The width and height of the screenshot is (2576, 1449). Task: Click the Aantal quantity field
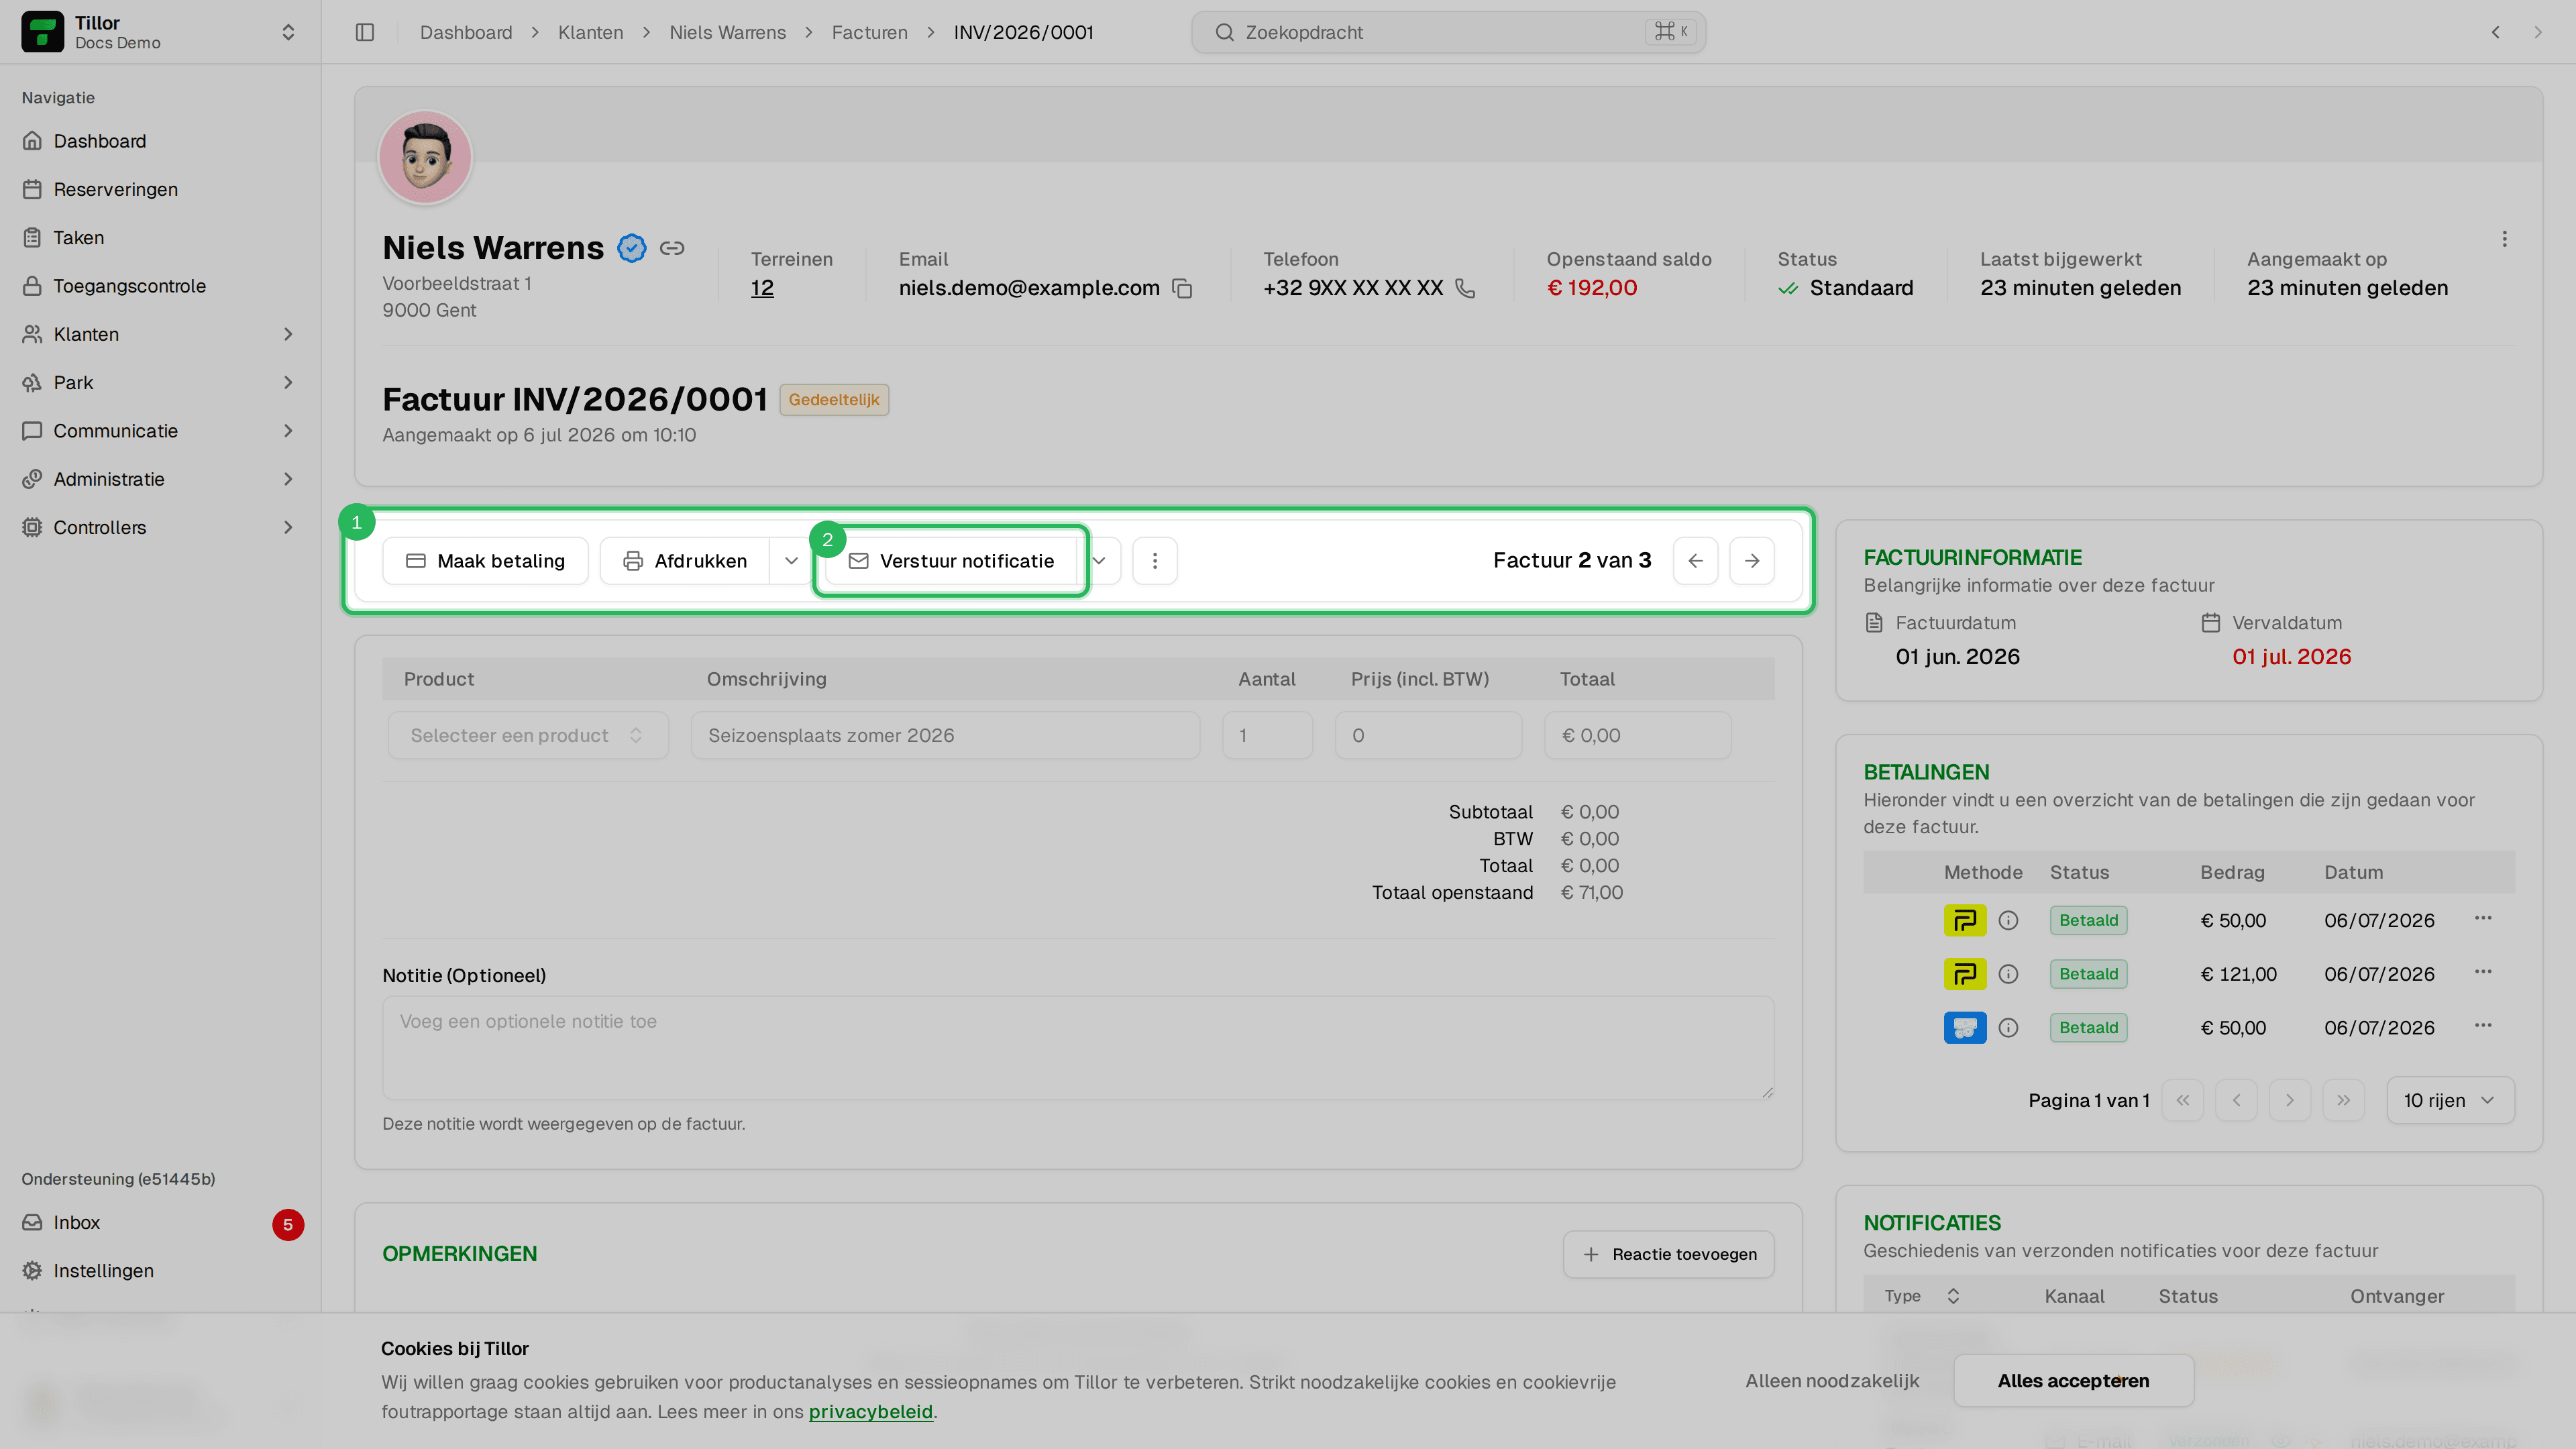[x=1267, y=736]
